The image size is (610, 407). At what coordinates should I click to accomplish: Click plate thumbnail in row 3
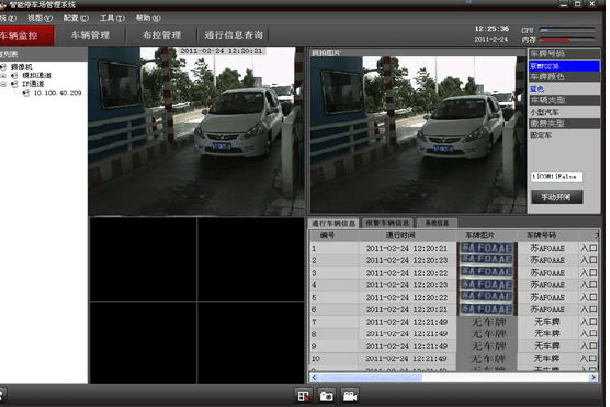click(x=487, y=272)
